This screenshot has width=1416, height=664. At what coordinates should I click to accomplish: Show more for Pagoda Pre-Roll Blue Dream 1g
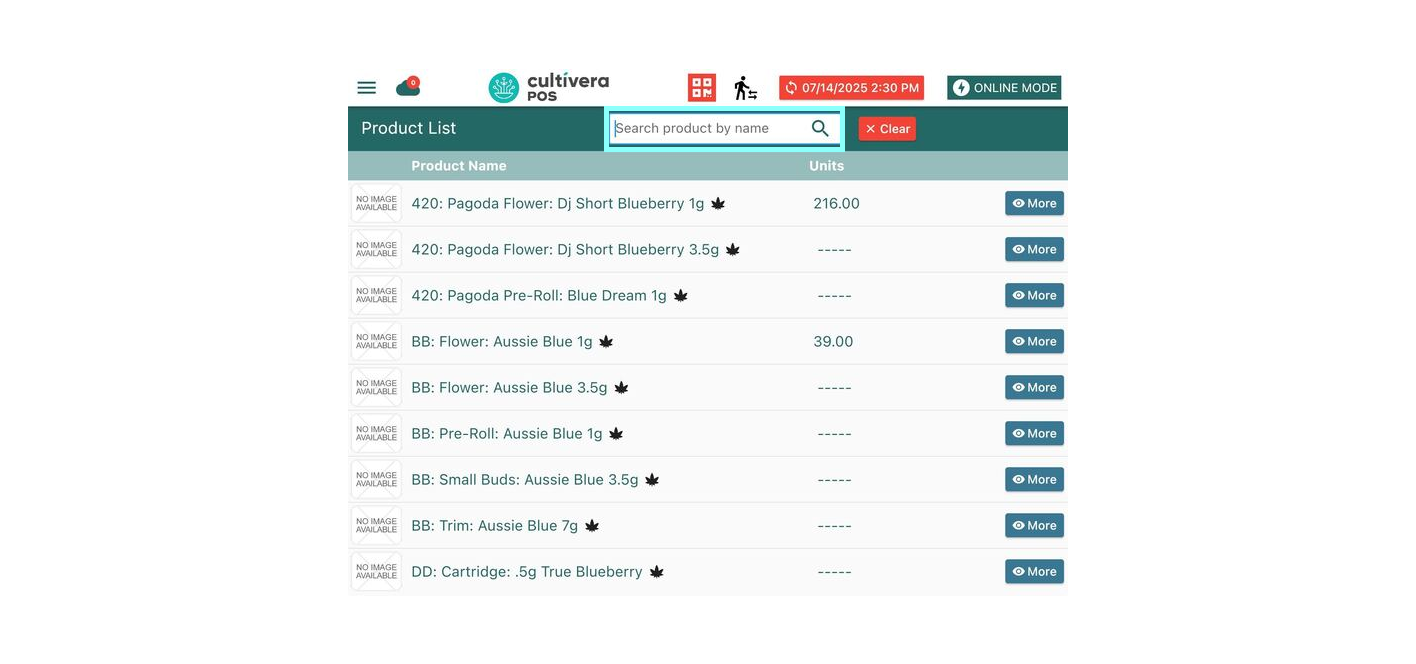[x=1034, y=295]
